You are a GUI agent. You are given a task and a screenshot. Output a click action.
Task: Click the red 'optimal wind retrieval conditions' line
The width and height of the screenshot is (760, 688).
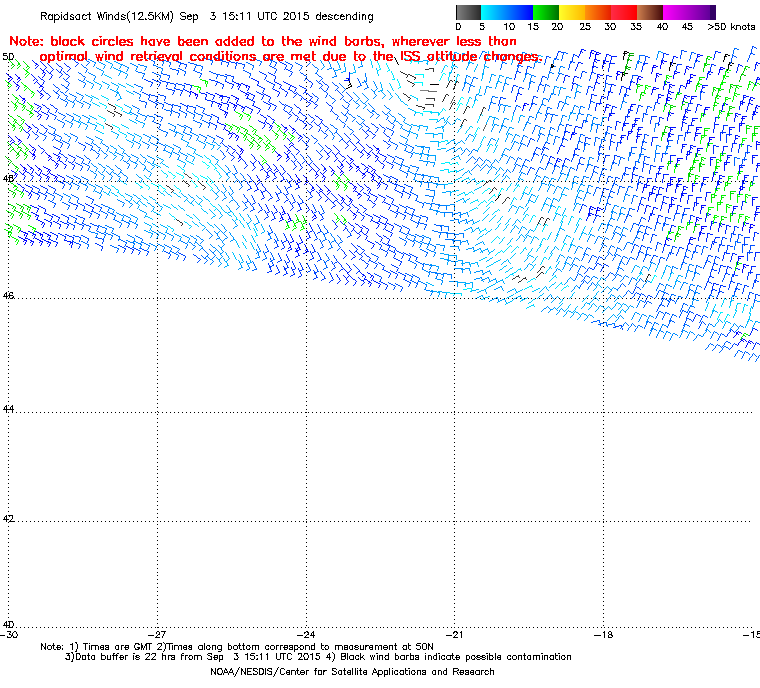click(290, 57)
